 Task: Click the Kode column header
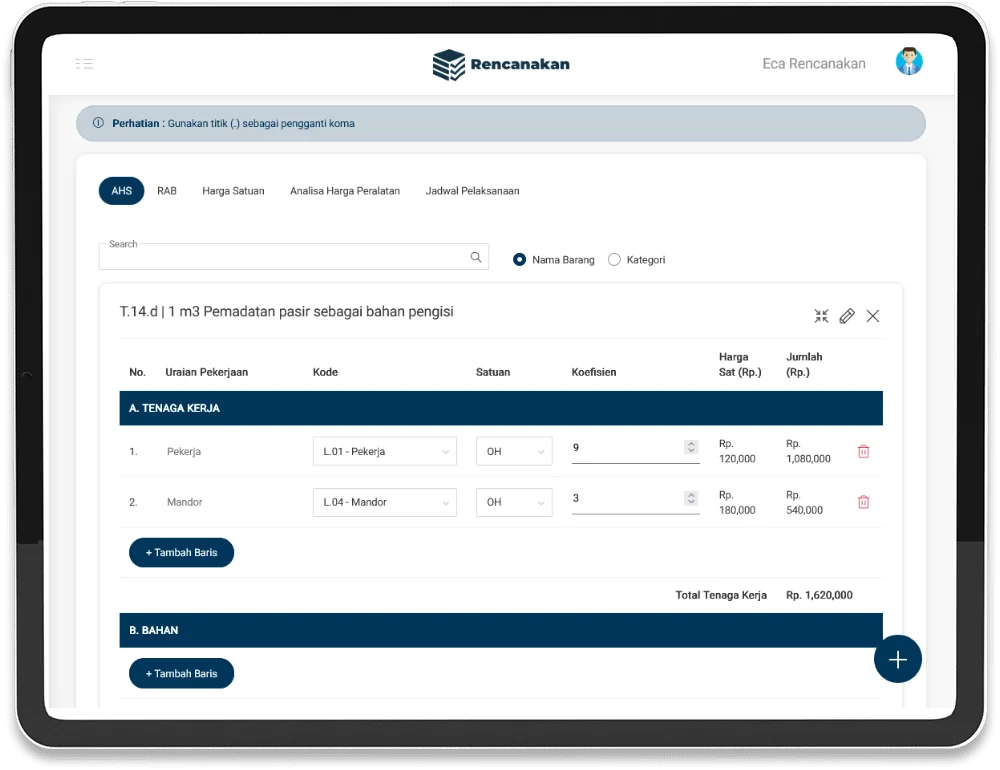pos(325,372)
